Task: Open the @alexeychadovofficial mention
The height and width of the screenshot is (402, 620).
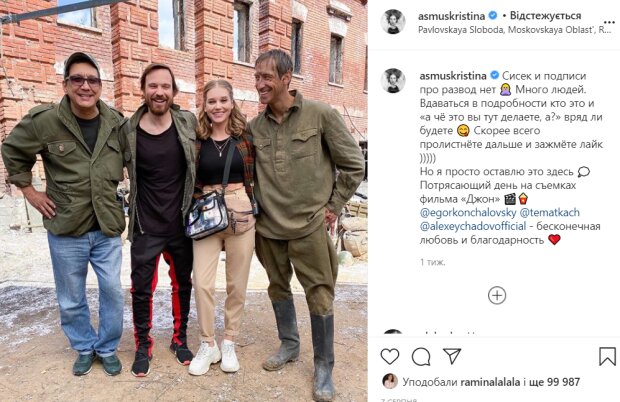Action: click(x=473, y=226)
